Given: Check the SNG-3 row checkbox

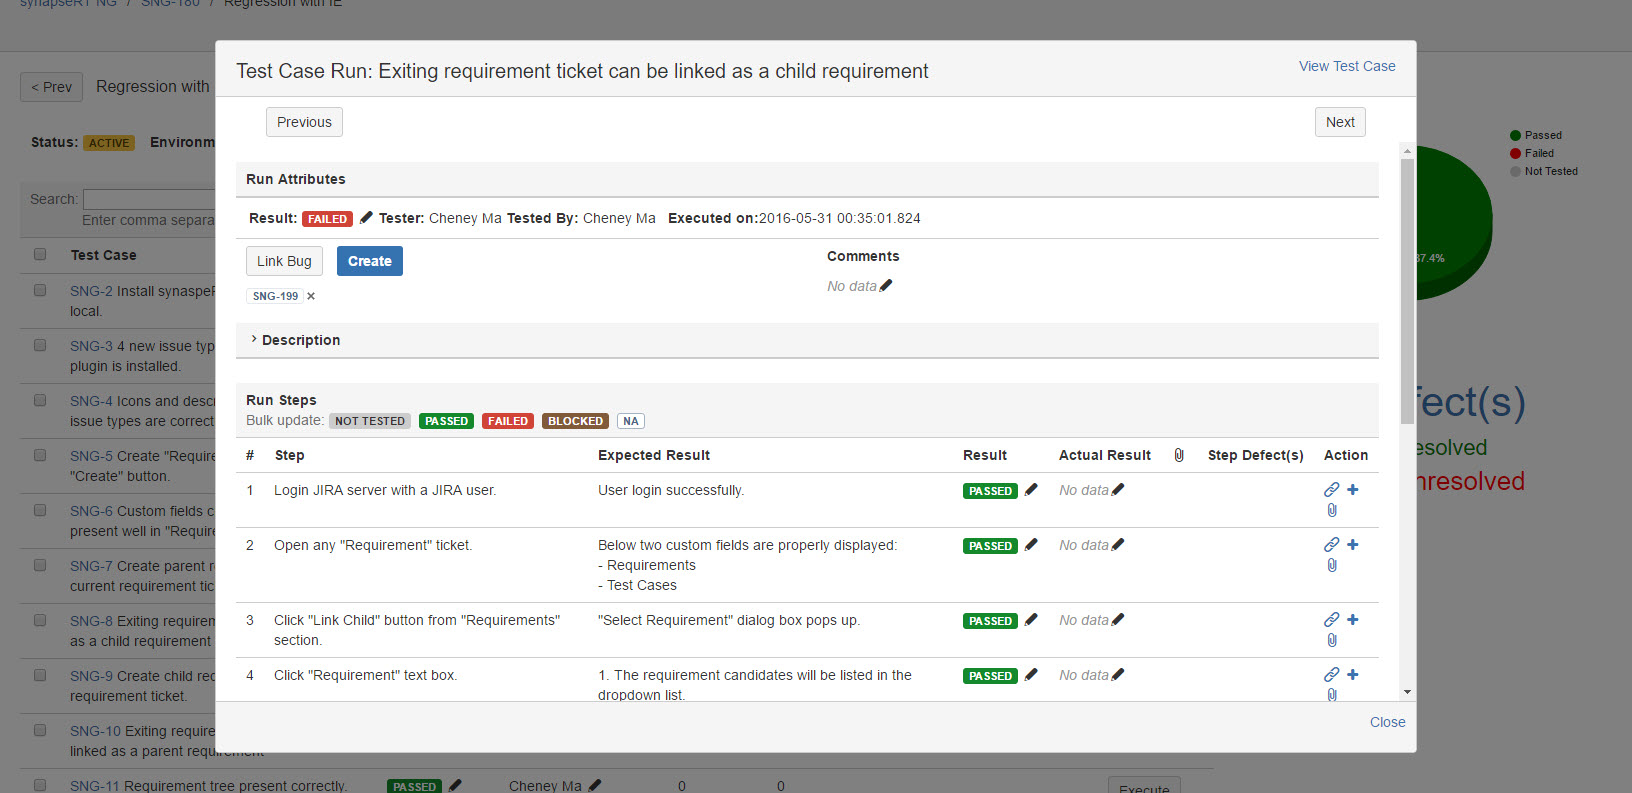Looking at the screenshot, I should 40,345.
